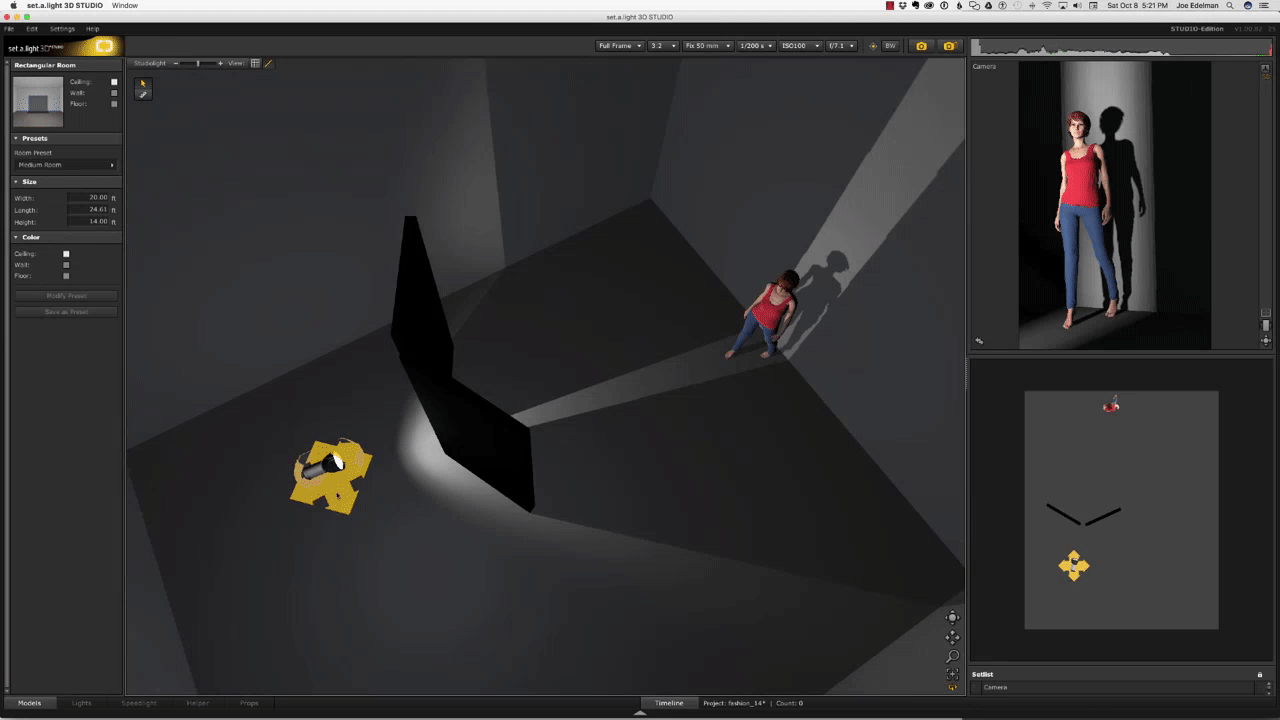Collapse the Size section

(66, 182)
